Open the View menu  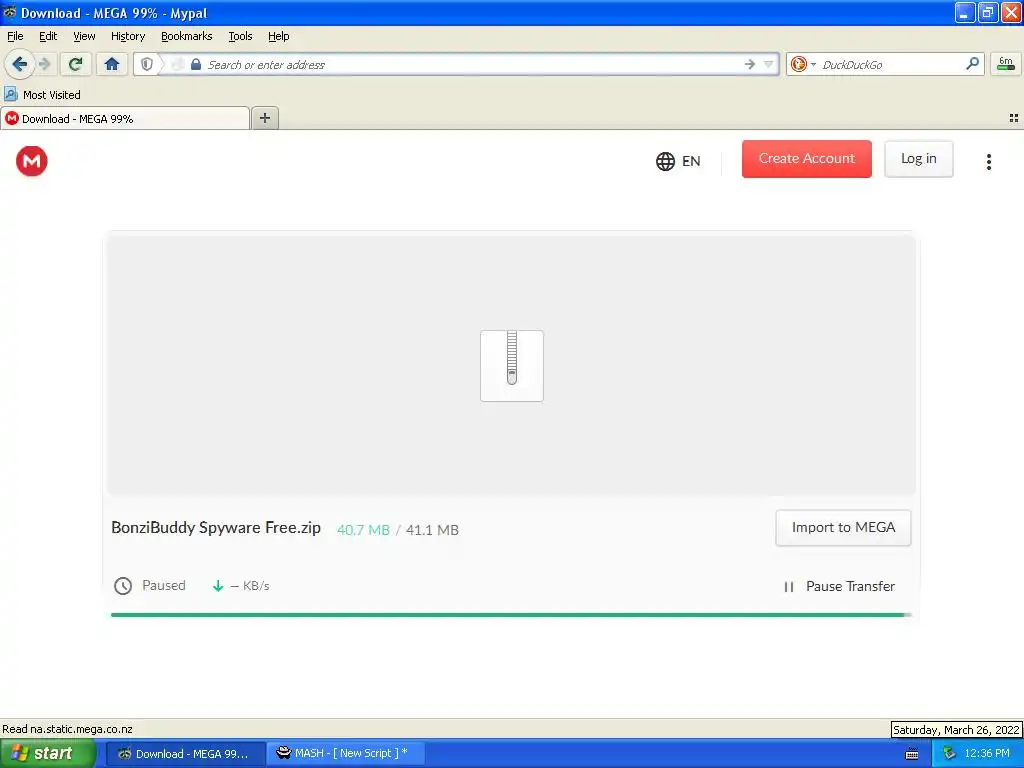(x=84, y=36)
